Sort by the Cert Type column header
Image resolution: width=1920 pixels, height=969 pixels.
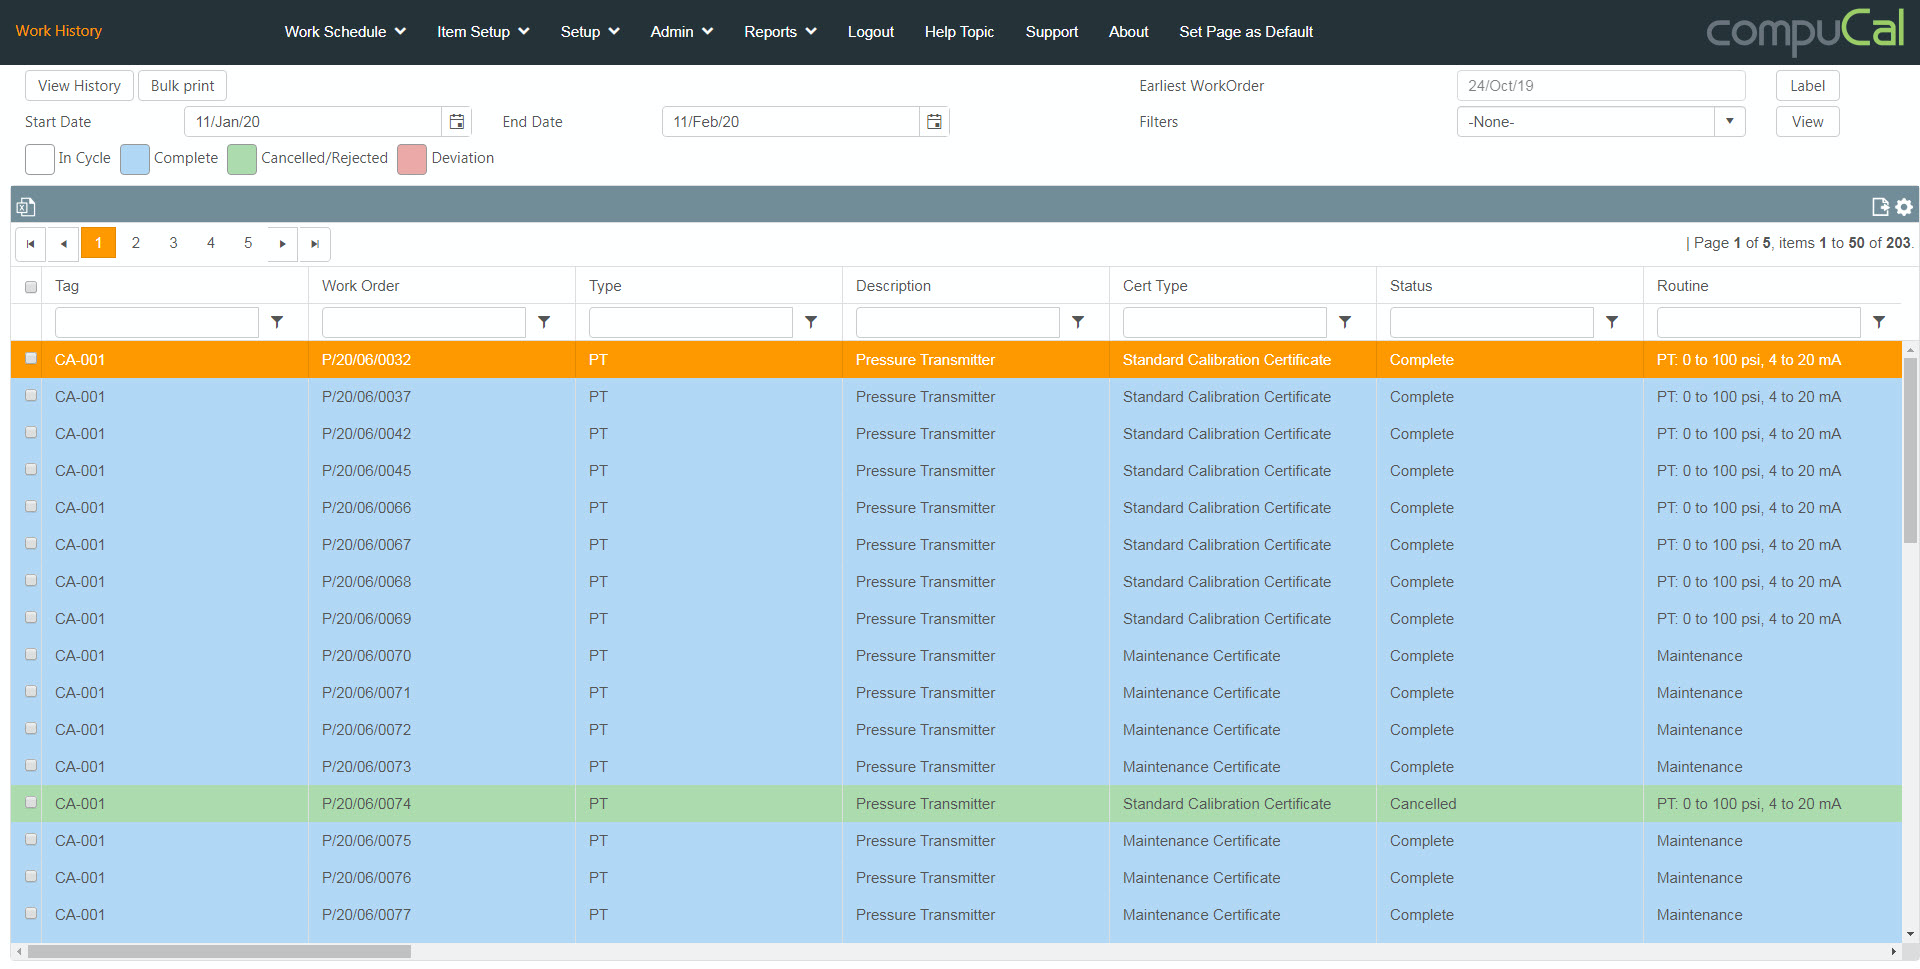1155,286
